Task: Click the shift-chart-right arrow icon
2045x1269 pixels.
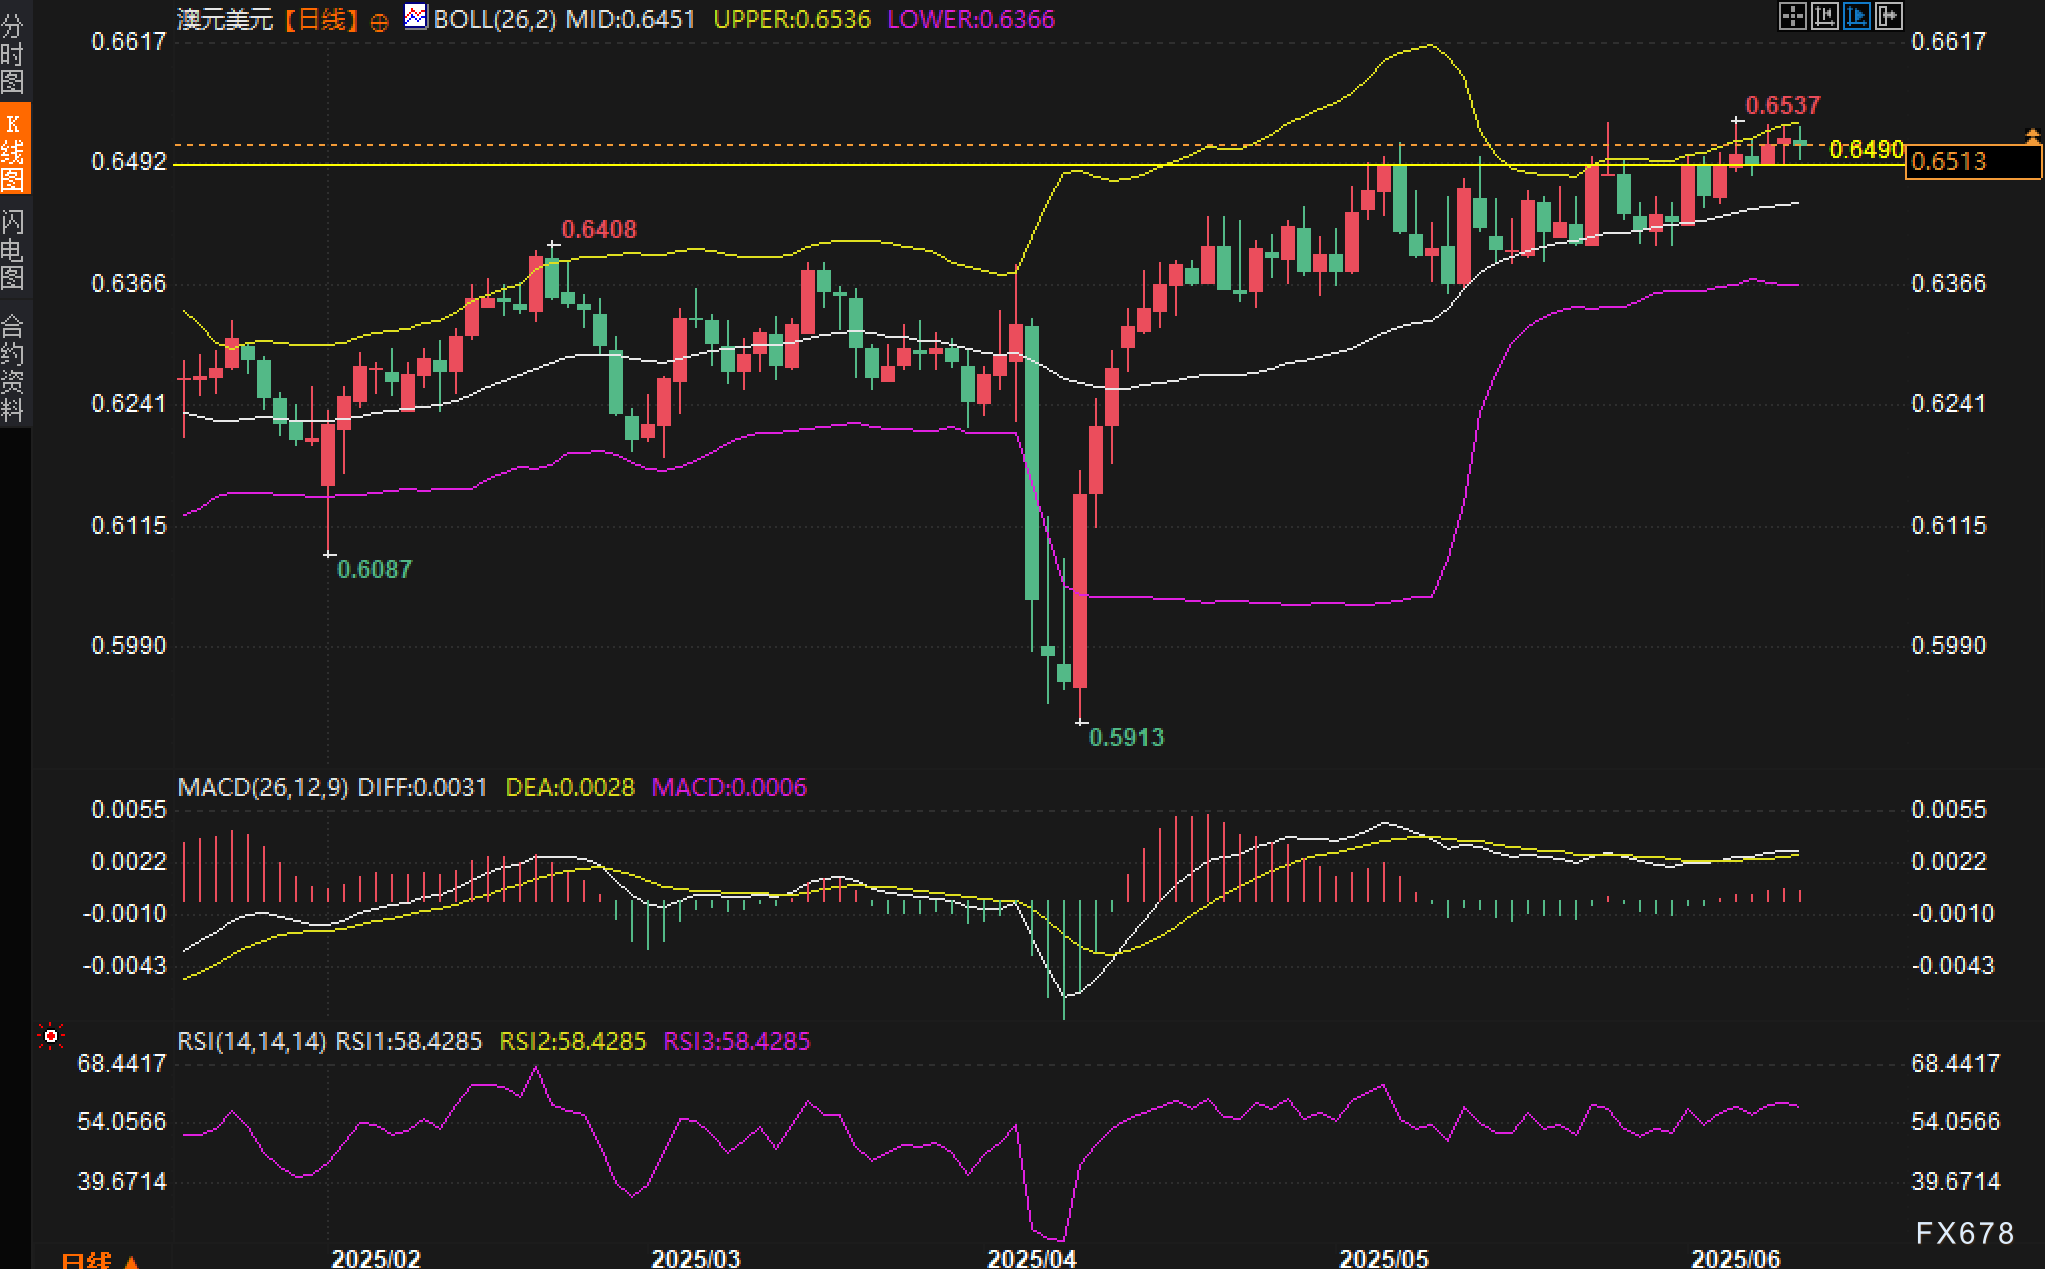Action: 1888,16
